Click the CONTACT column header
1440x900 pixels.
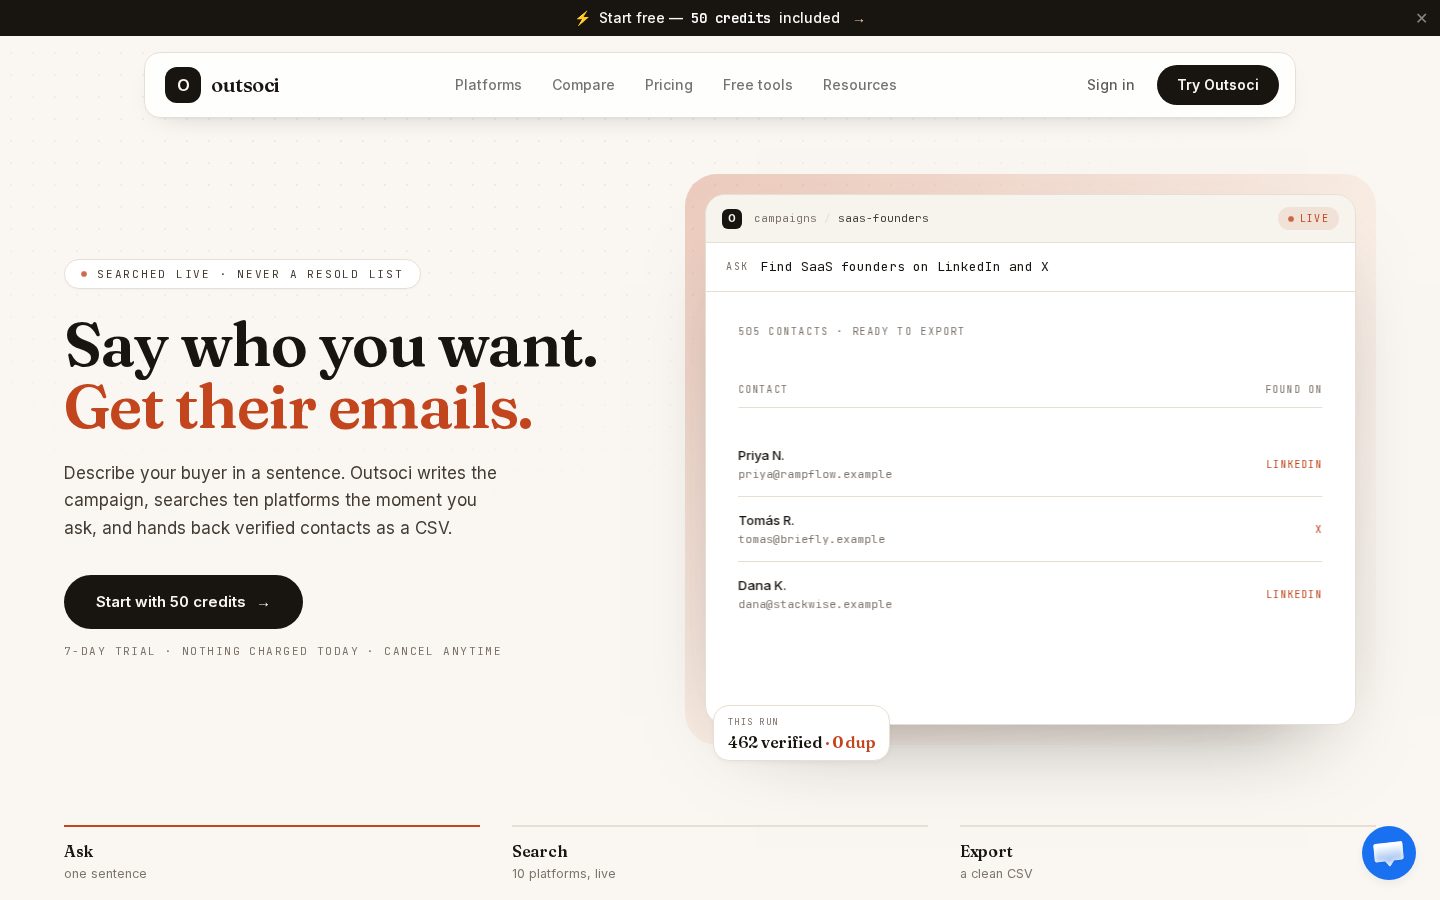(763, 389)
